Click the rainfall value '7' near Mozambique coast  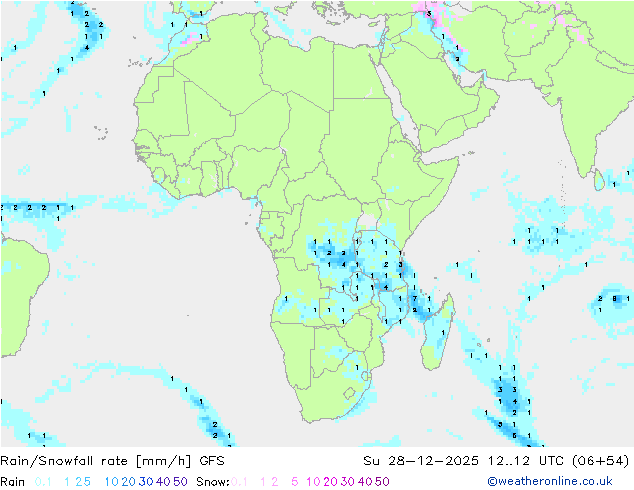click(415, 299)
